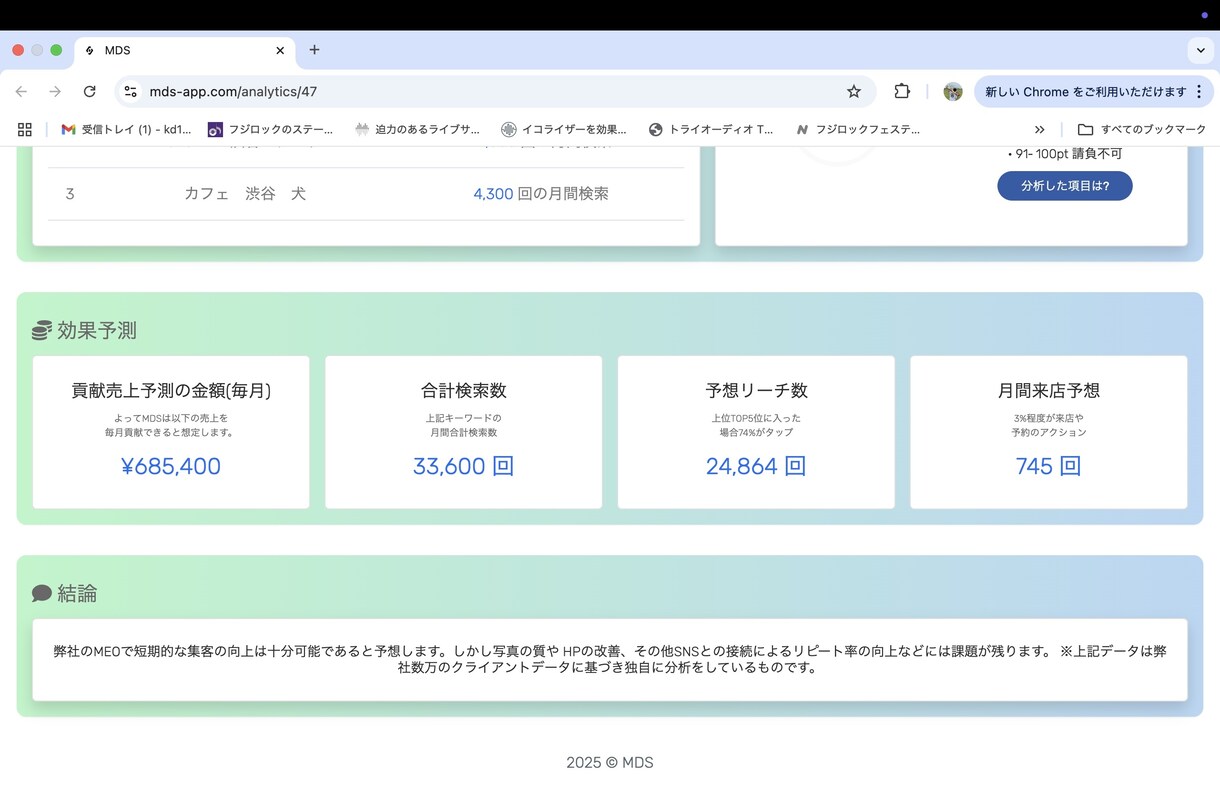Reload the MDS analytics page
The height and width of the screenshot is (793, 1220).
click(x=89, y=91)
